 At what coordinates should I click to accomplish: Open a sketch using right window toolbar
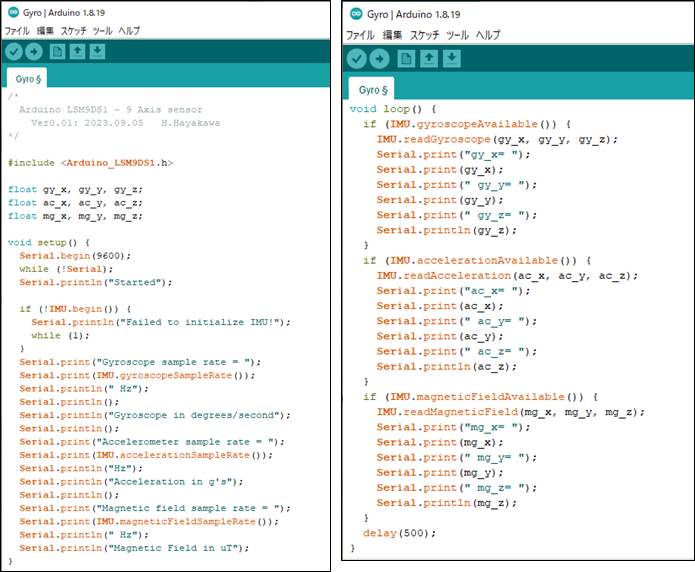click(x=429, y=59)
